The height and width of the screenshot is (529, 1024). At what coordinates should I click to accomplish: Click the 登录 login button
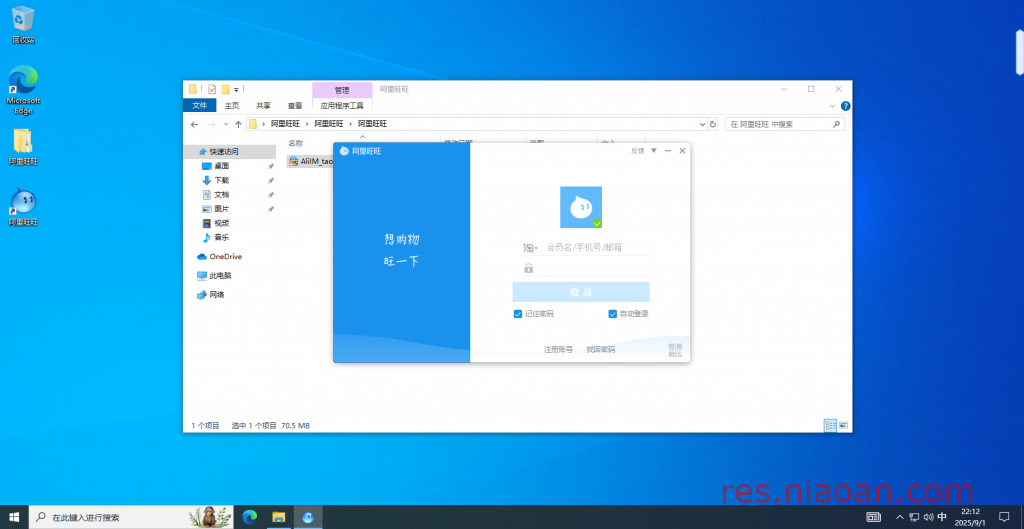click(581, 292)
